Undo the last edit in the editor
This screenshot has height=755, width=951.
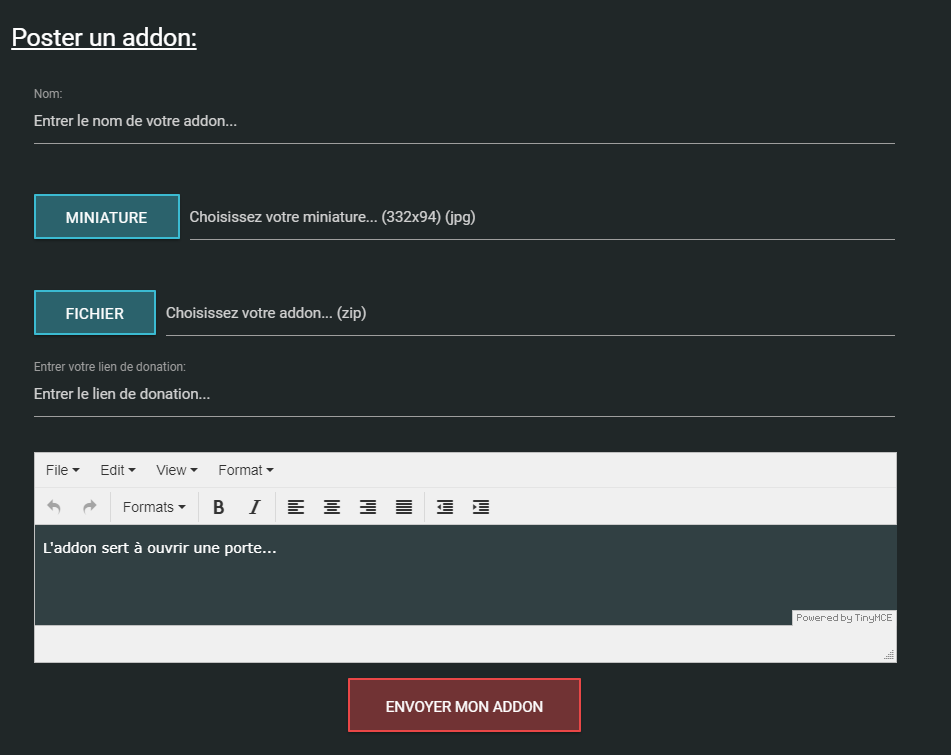point(54,506)
